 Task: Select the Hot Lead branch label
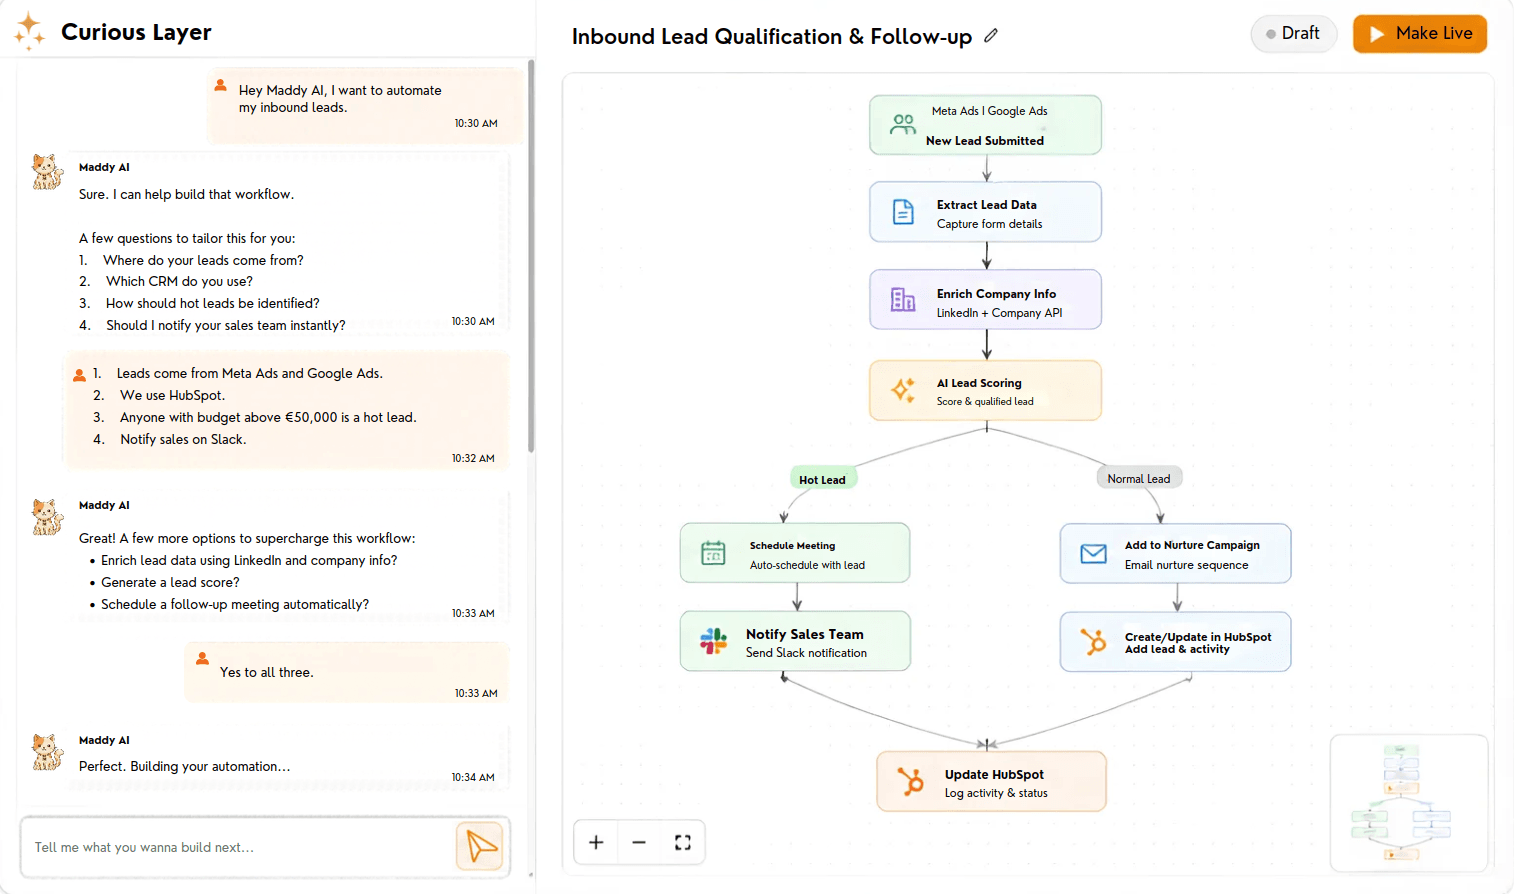click(x=822, y=480)
